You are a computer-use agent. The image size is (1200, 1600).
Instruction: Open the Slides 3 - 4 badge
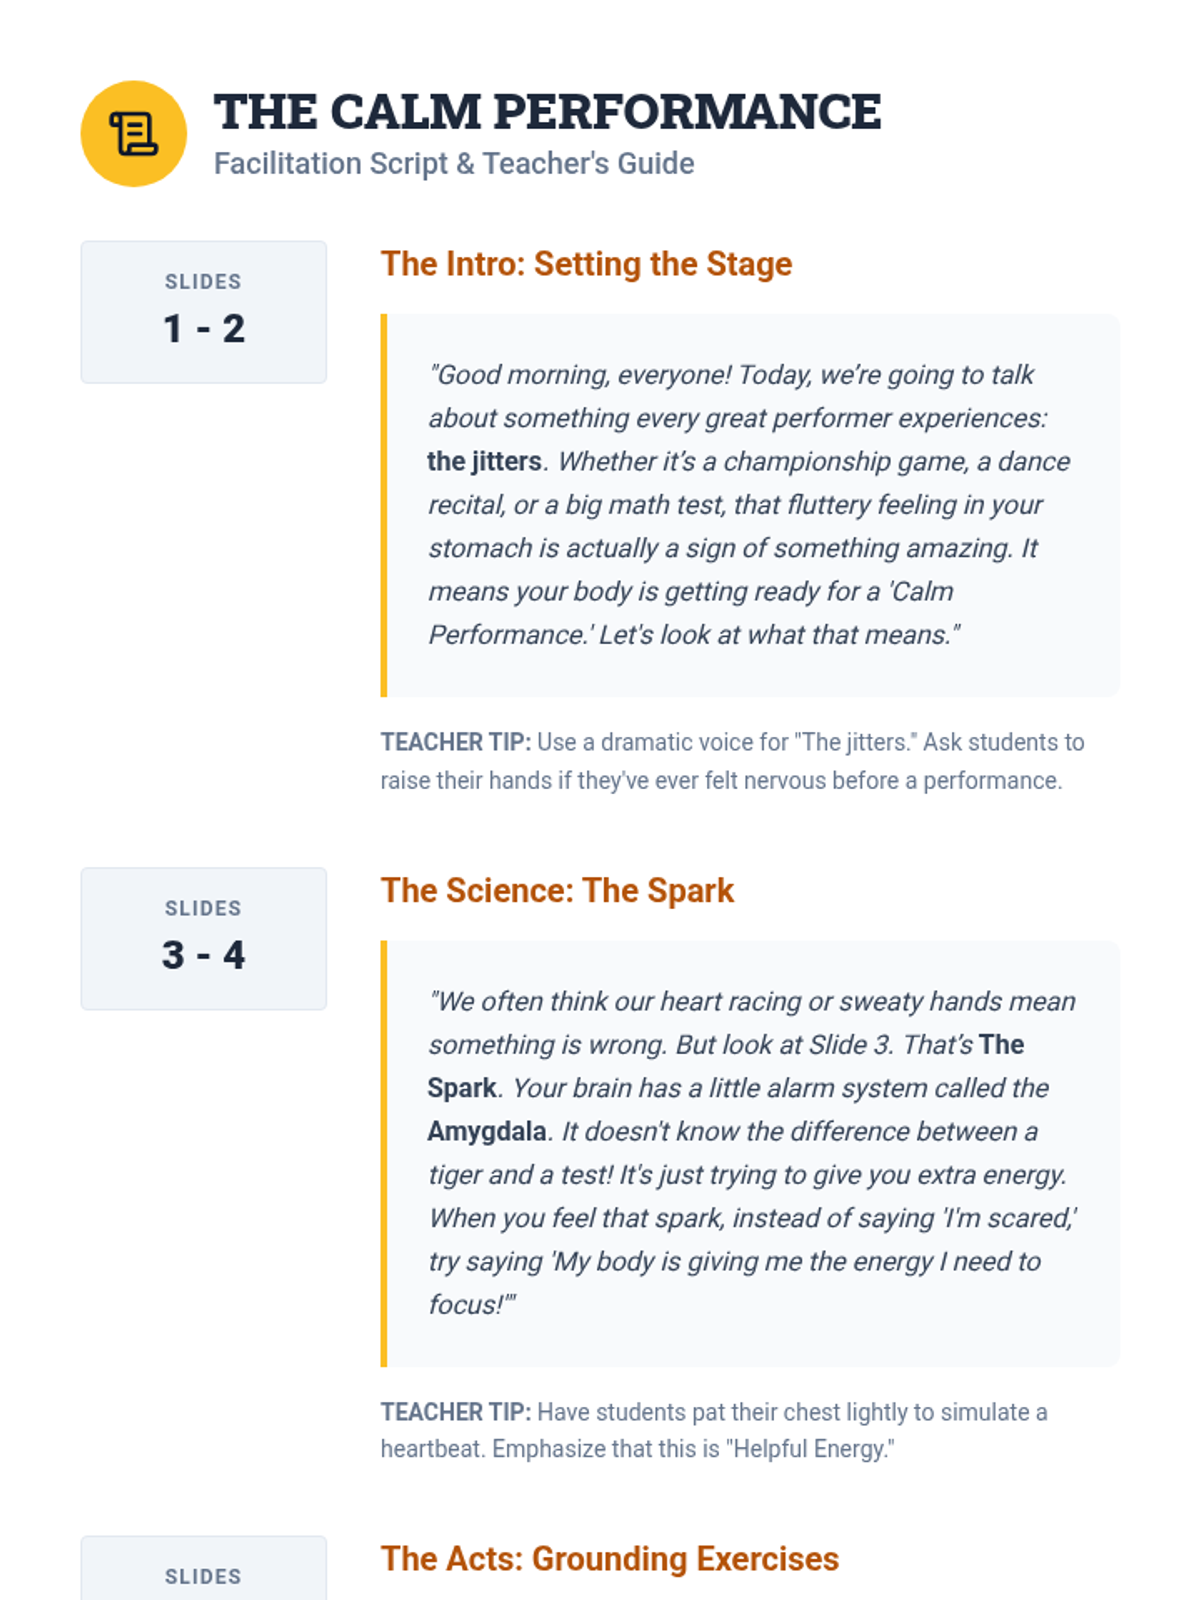[x=204, y=939]
